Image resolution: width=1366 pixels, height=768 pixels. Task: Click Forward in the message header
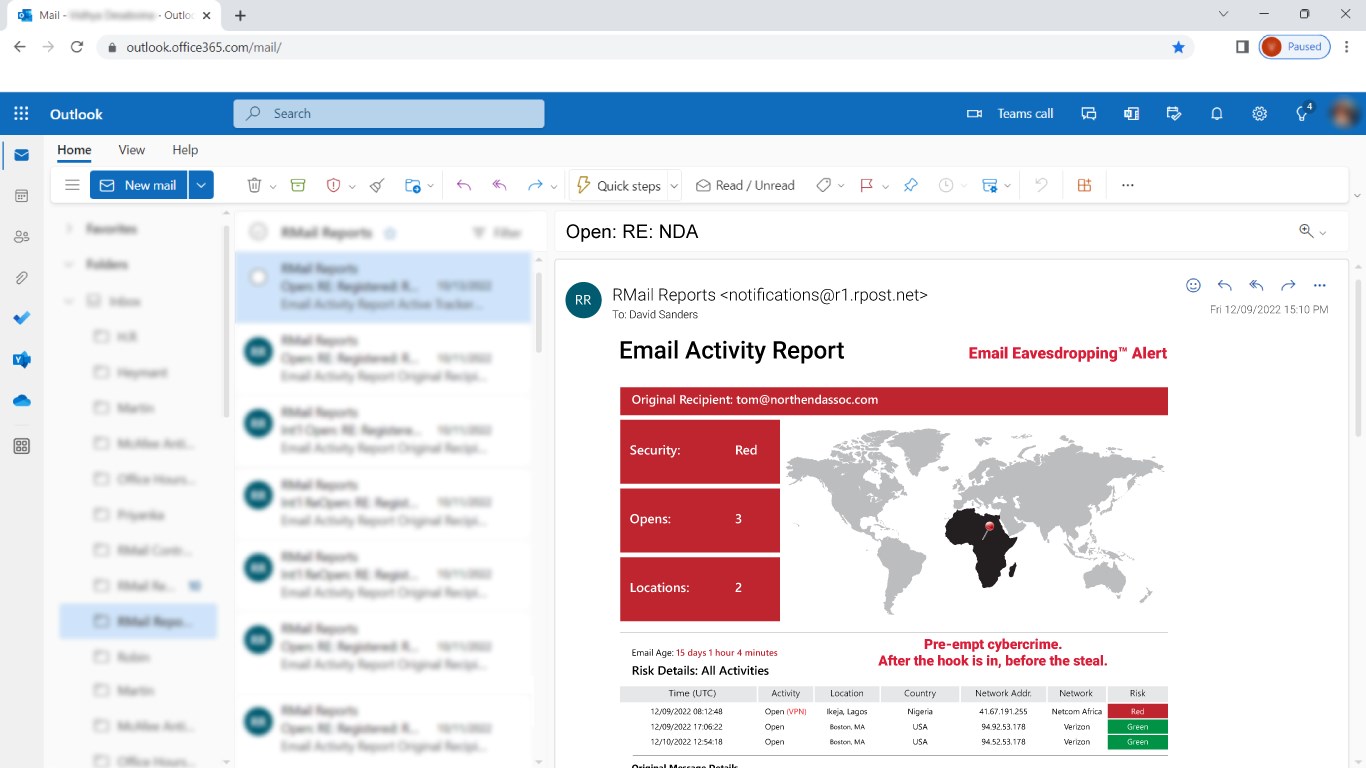(x=1288, y=285)
